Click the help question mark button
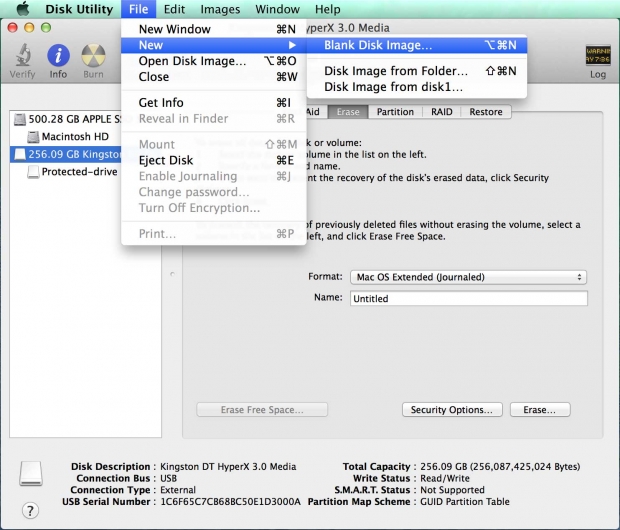This screenshot has width=620, height=530. click(x=30, y=510)
